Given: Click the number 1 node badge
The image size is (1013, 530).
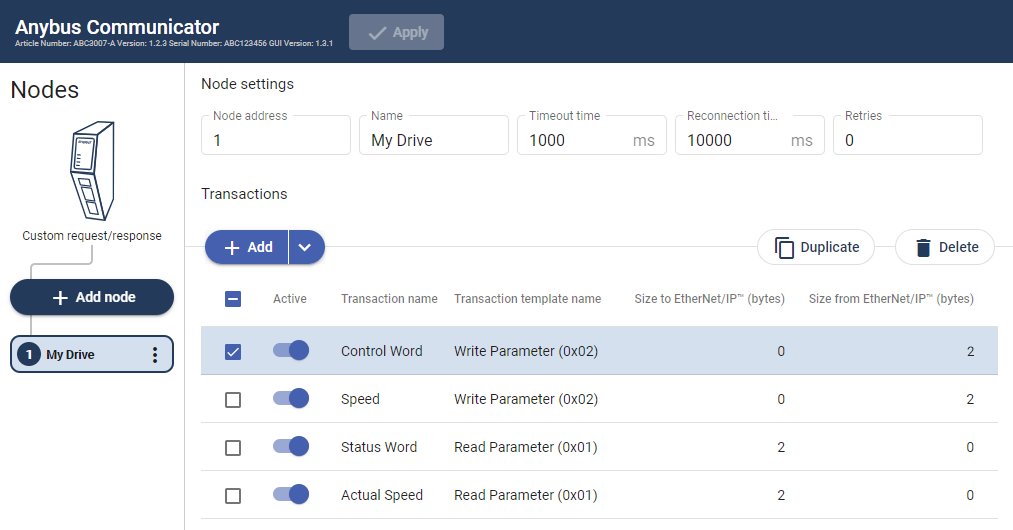Looking at the screenshot, I should click(x=29, y=355).
